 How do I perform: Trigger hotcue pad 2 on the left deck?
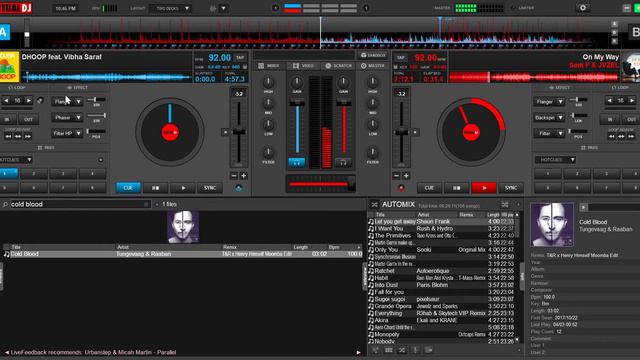point(34,173)
